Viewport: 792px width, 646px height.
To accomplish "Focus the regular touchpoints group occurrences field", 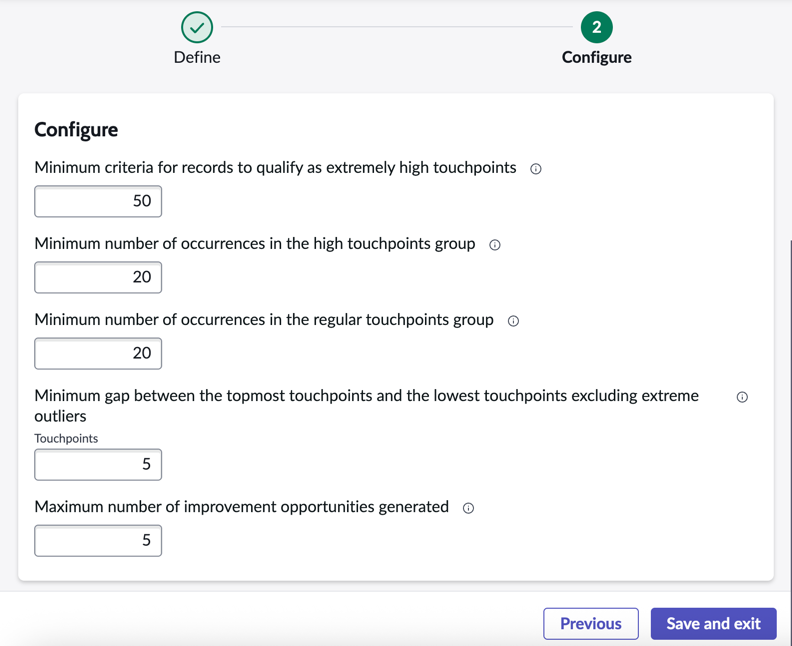I will [98, 354].
